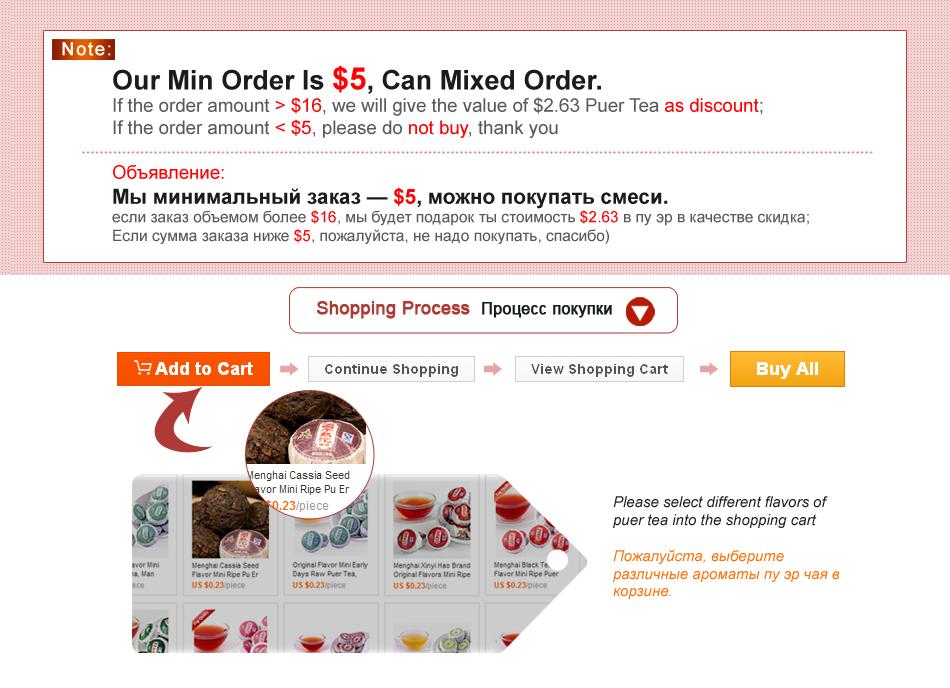Screen dimensions: 950x688
Task: Click the arrow before Buy All
Action: click(x=708, y=369)
